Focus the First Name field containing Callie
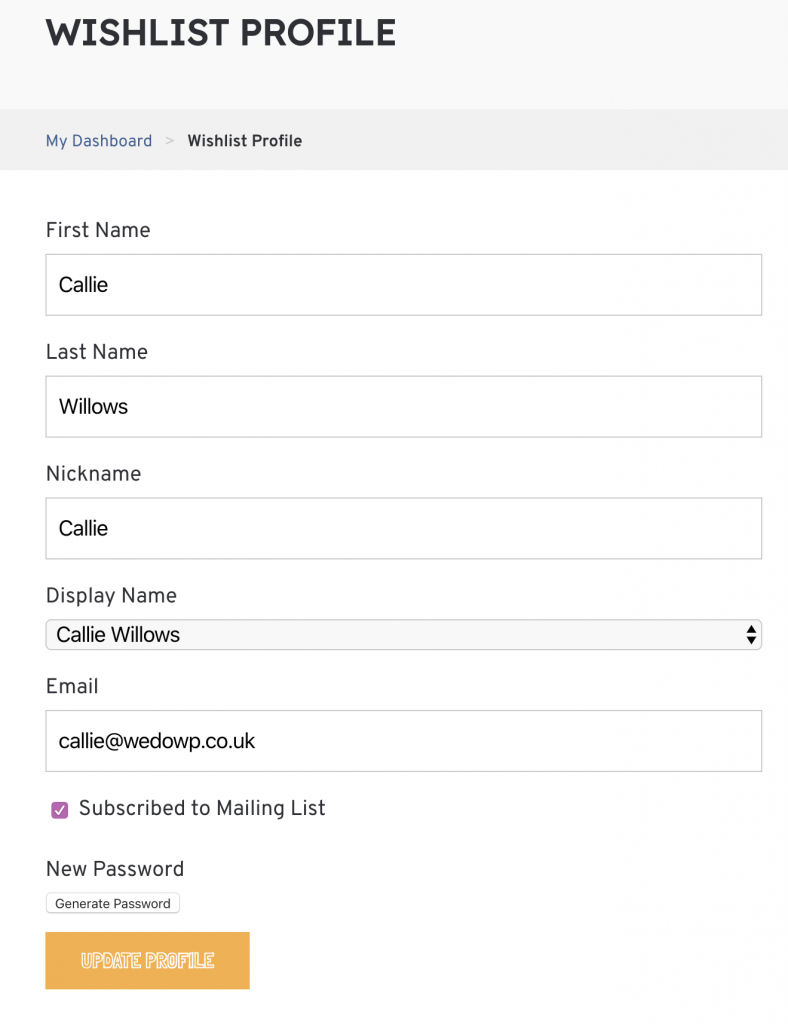The image size is (788, 1024). [x=403, y=285]
